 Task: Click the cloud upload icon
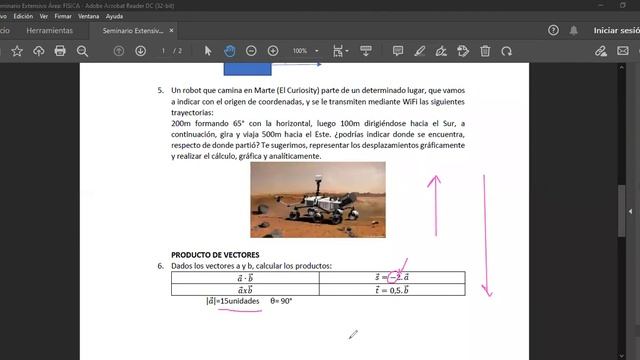pyautogui.click(x=38, y=51)
